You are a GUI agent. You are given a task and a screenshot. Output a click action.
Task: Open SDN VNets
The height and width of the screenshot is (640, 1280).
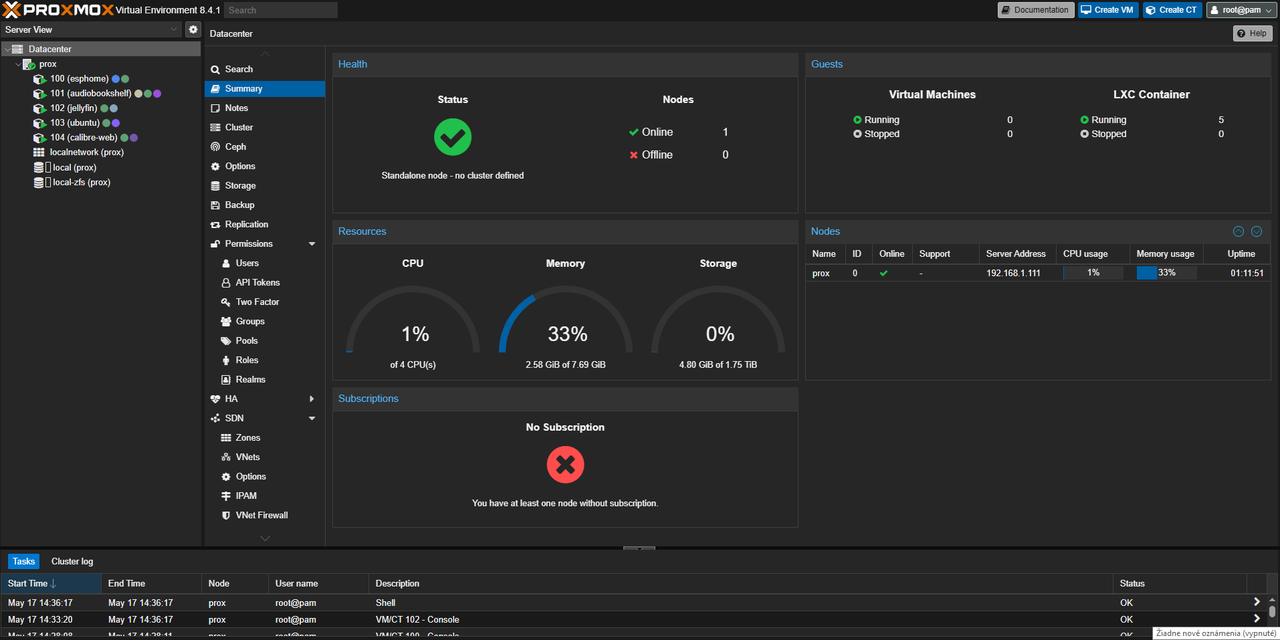(264, 457)
